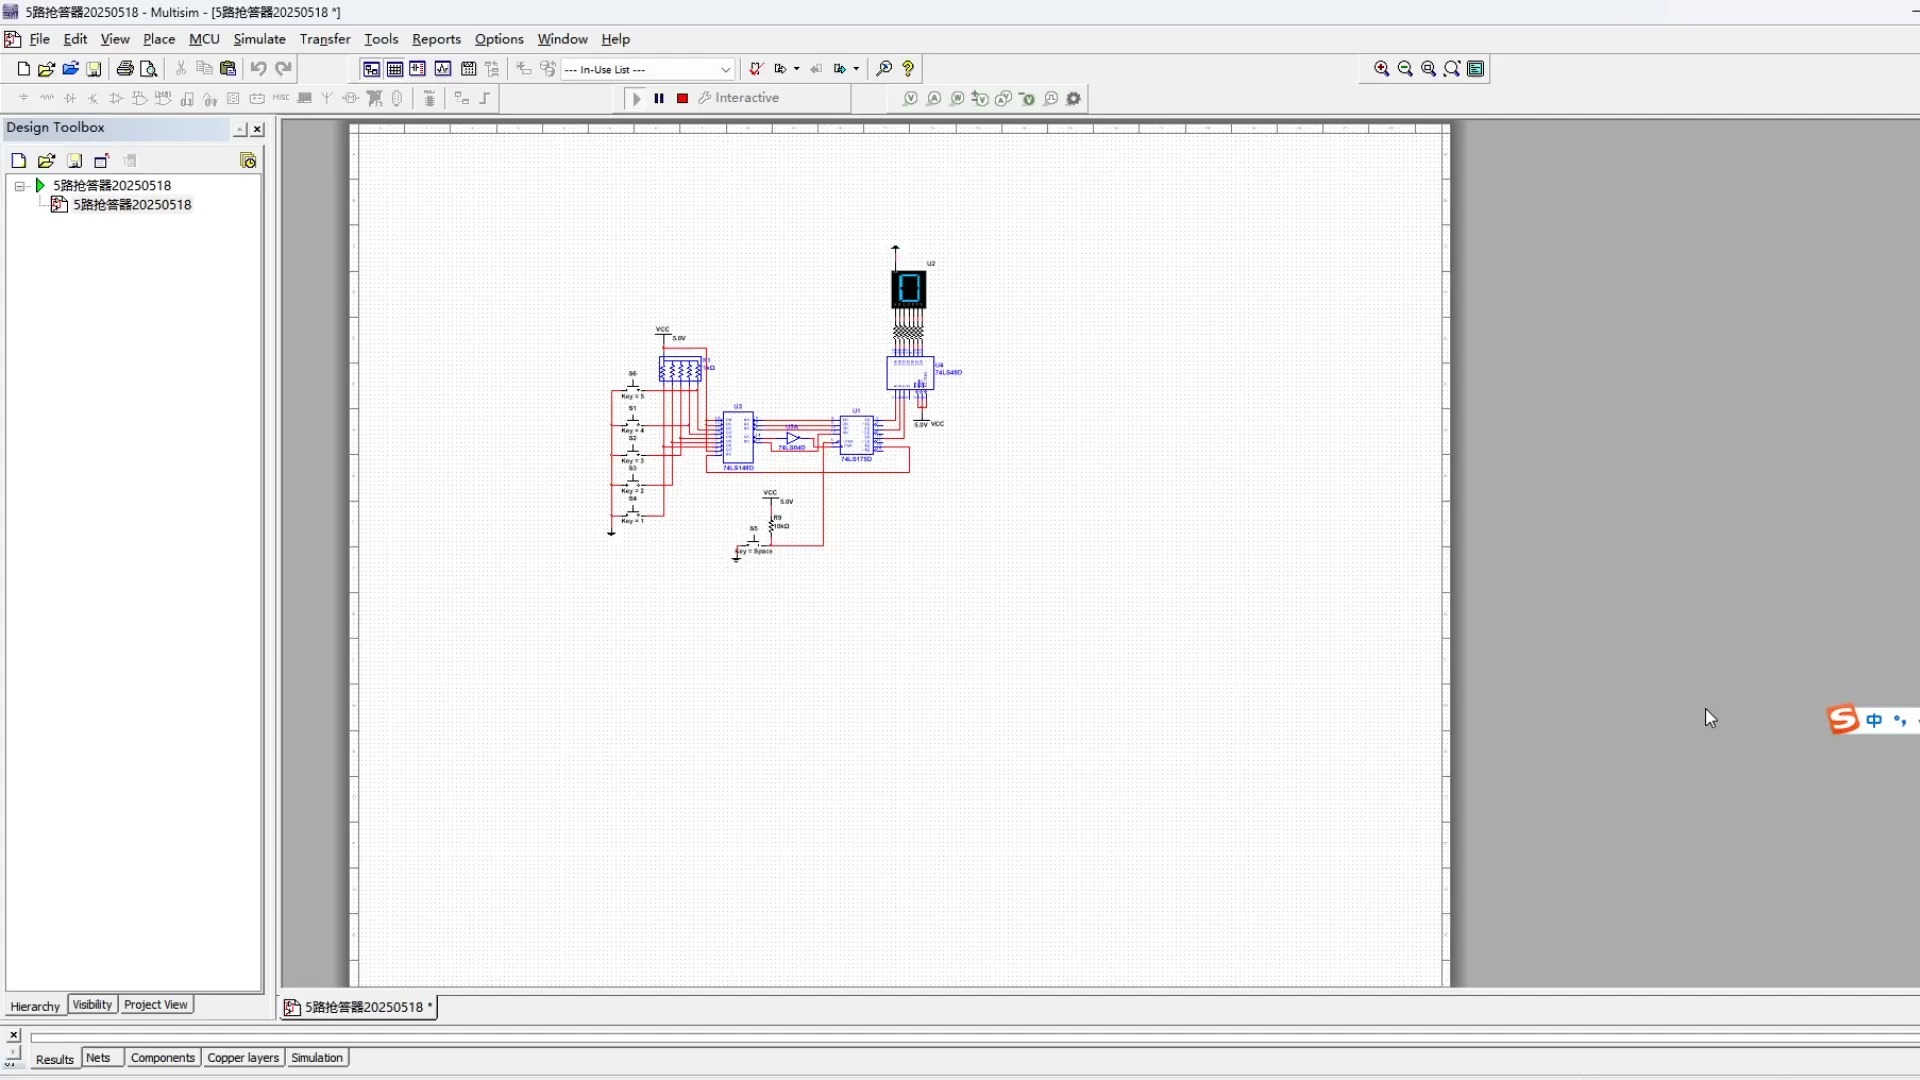Select the 5路抢答器20250518 schematic in tree
The image size is (1920, 1080).
pos(131,205)
